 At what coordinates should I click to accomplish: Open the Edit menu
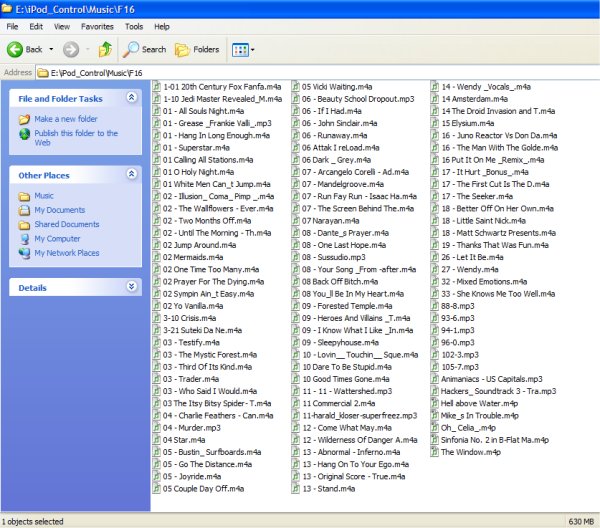pos(36,26)
